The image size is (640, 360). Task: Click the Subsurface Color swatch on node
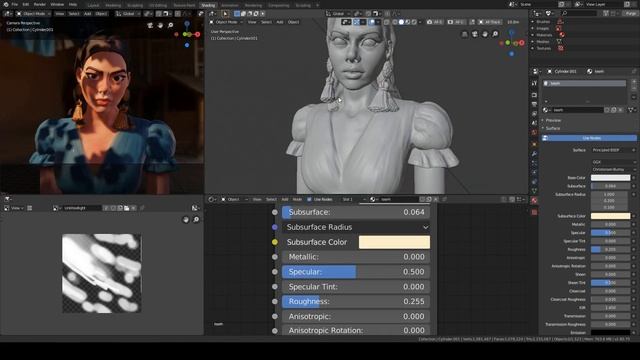(394, 242)
